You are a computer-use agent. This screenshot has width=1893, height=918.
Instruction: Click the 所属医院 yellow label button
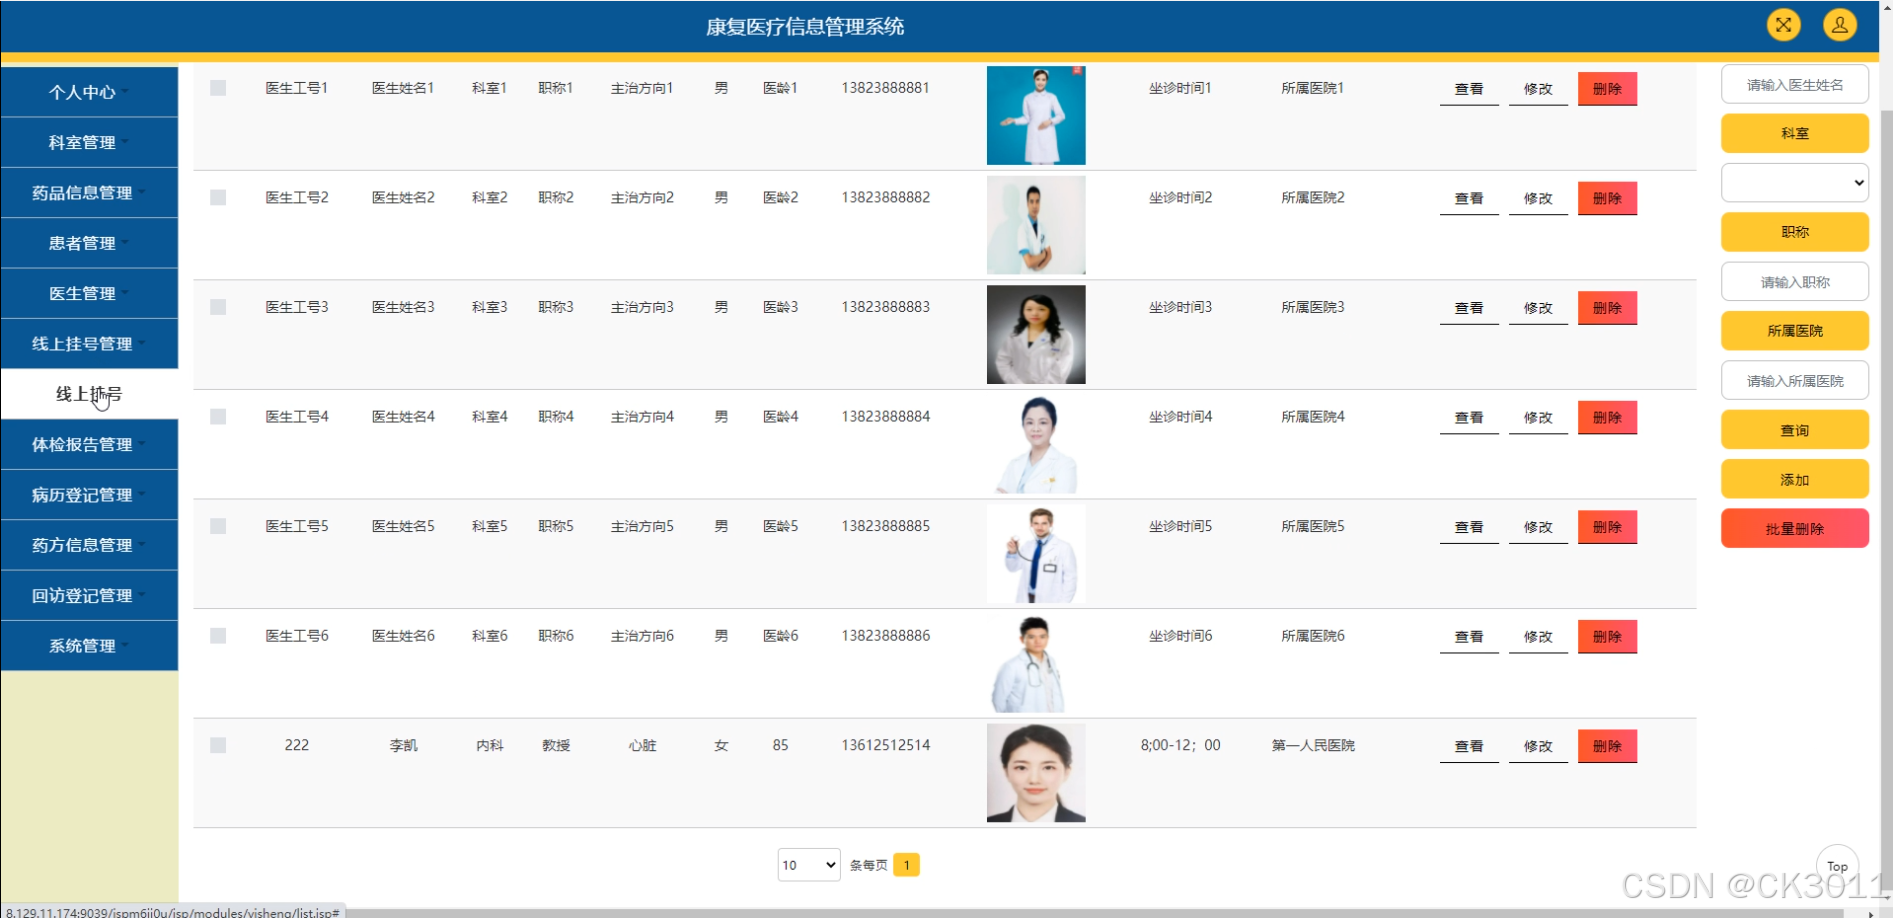1795,330
